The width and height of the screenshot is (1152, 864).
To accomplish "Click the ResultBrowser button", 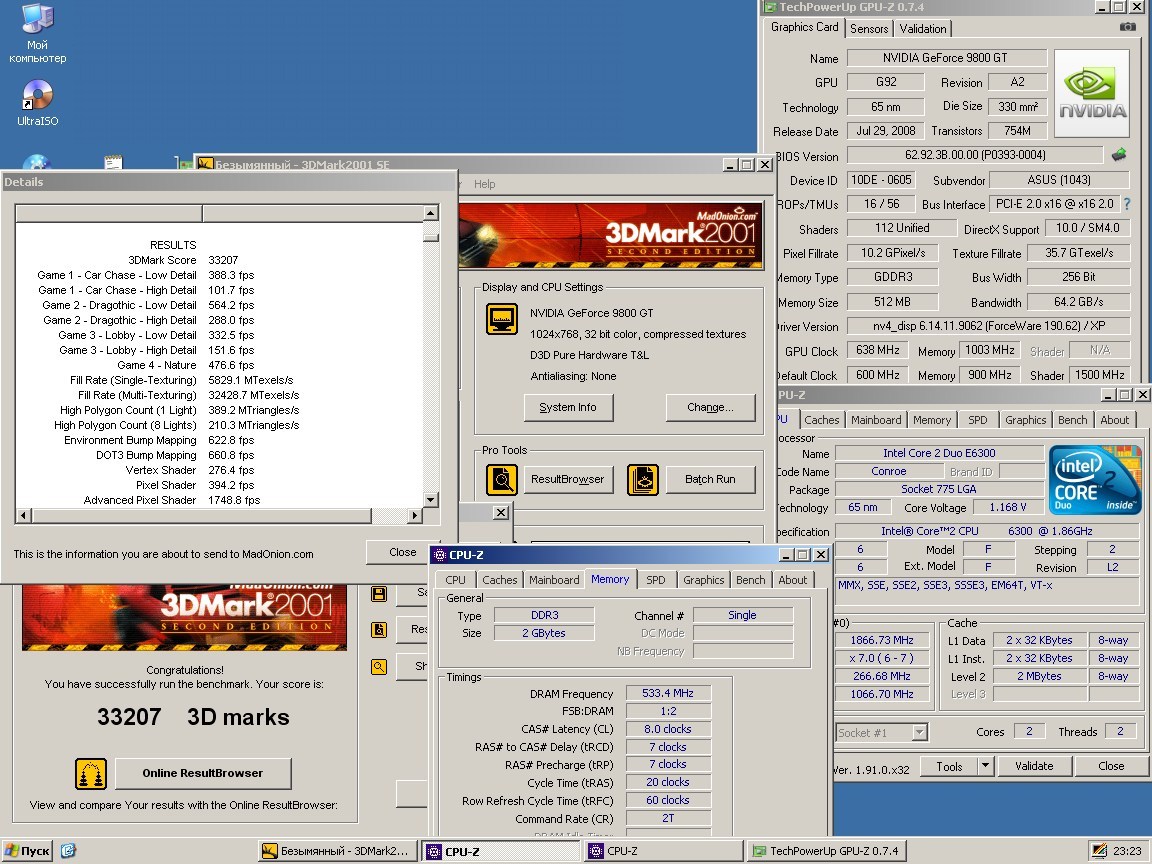I will tap(568, 479).
